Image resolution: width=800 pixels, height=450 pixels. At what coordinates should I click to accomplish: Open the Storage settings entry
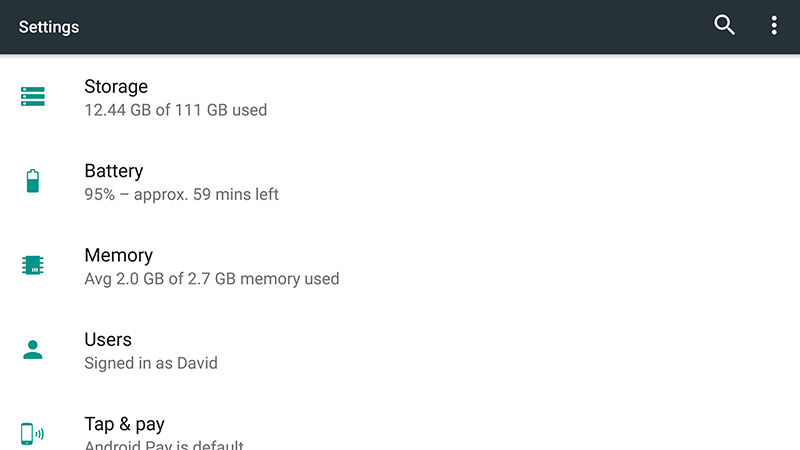pos(116,87)
